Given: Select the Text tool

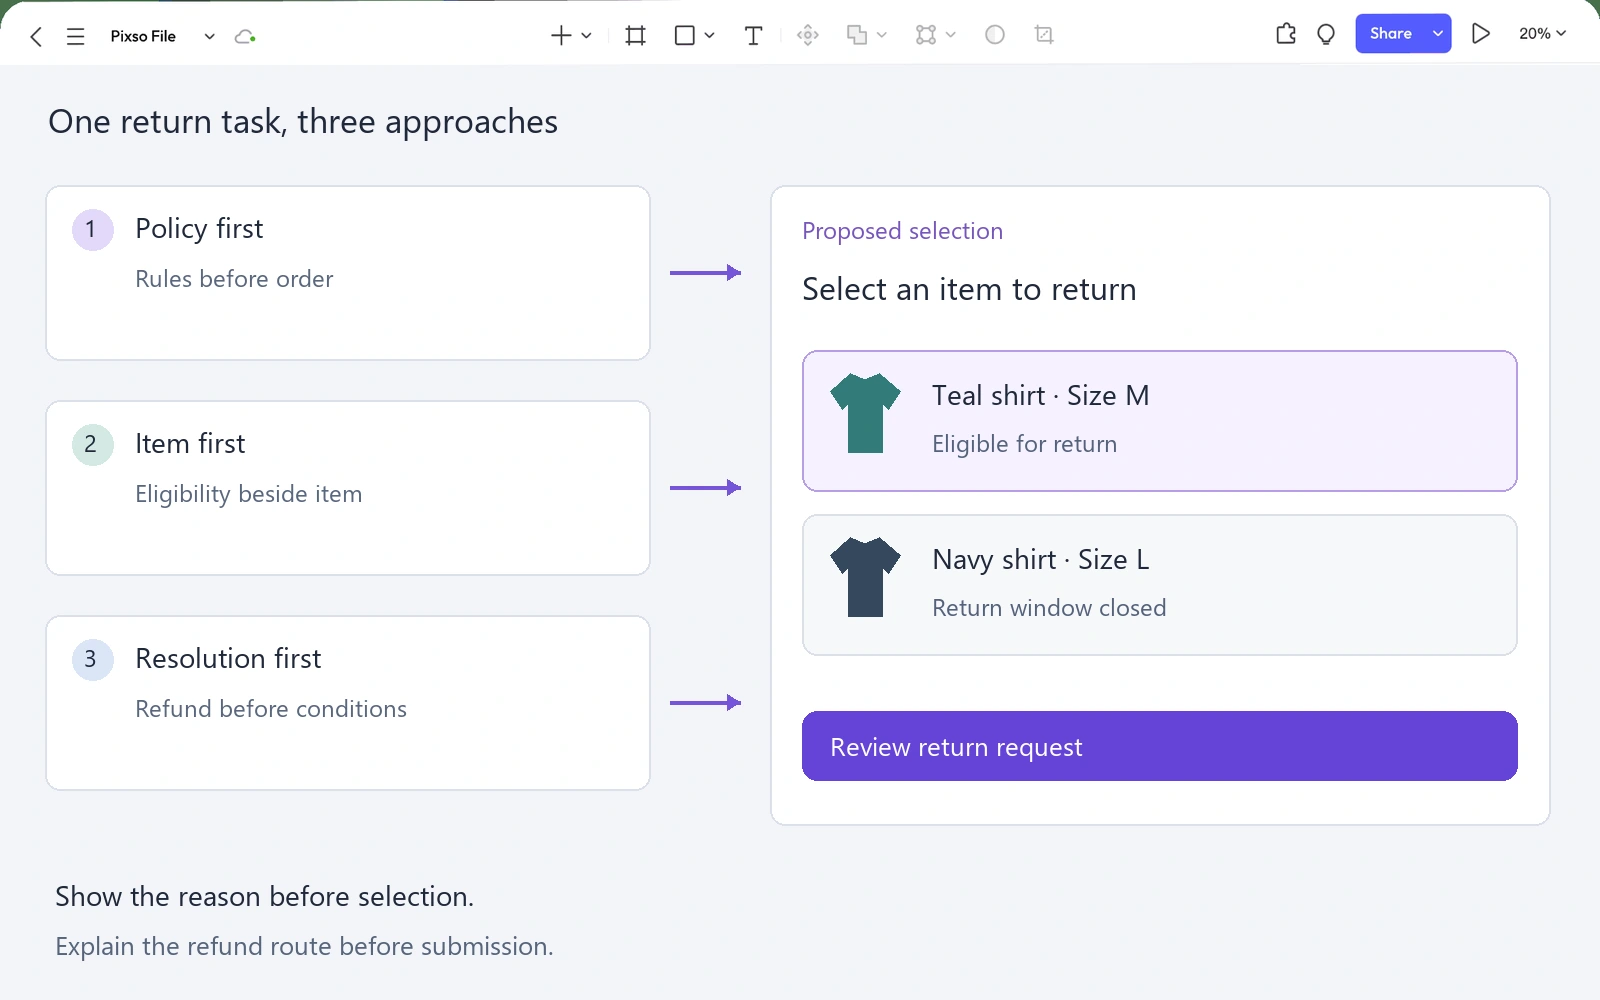Looking at the screenshot, I should pyautogui.click(x=754, y=36).
